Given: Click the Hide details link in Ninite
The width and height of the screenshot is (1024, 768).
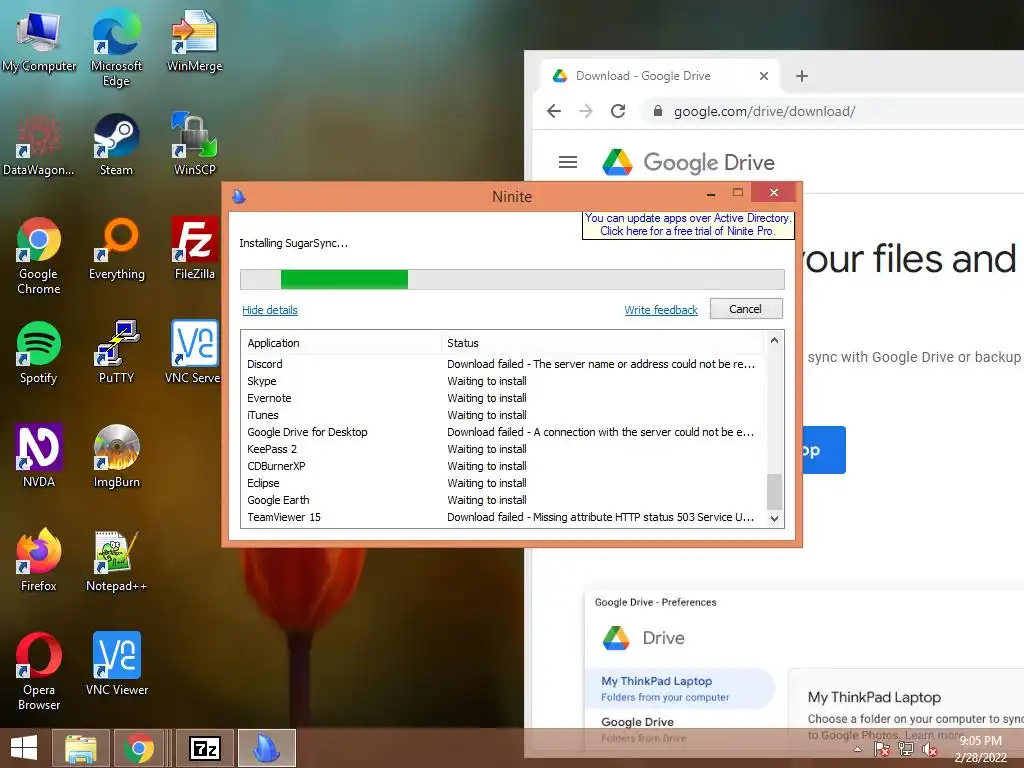Looking at the screenshot, I should click(270, 310).
